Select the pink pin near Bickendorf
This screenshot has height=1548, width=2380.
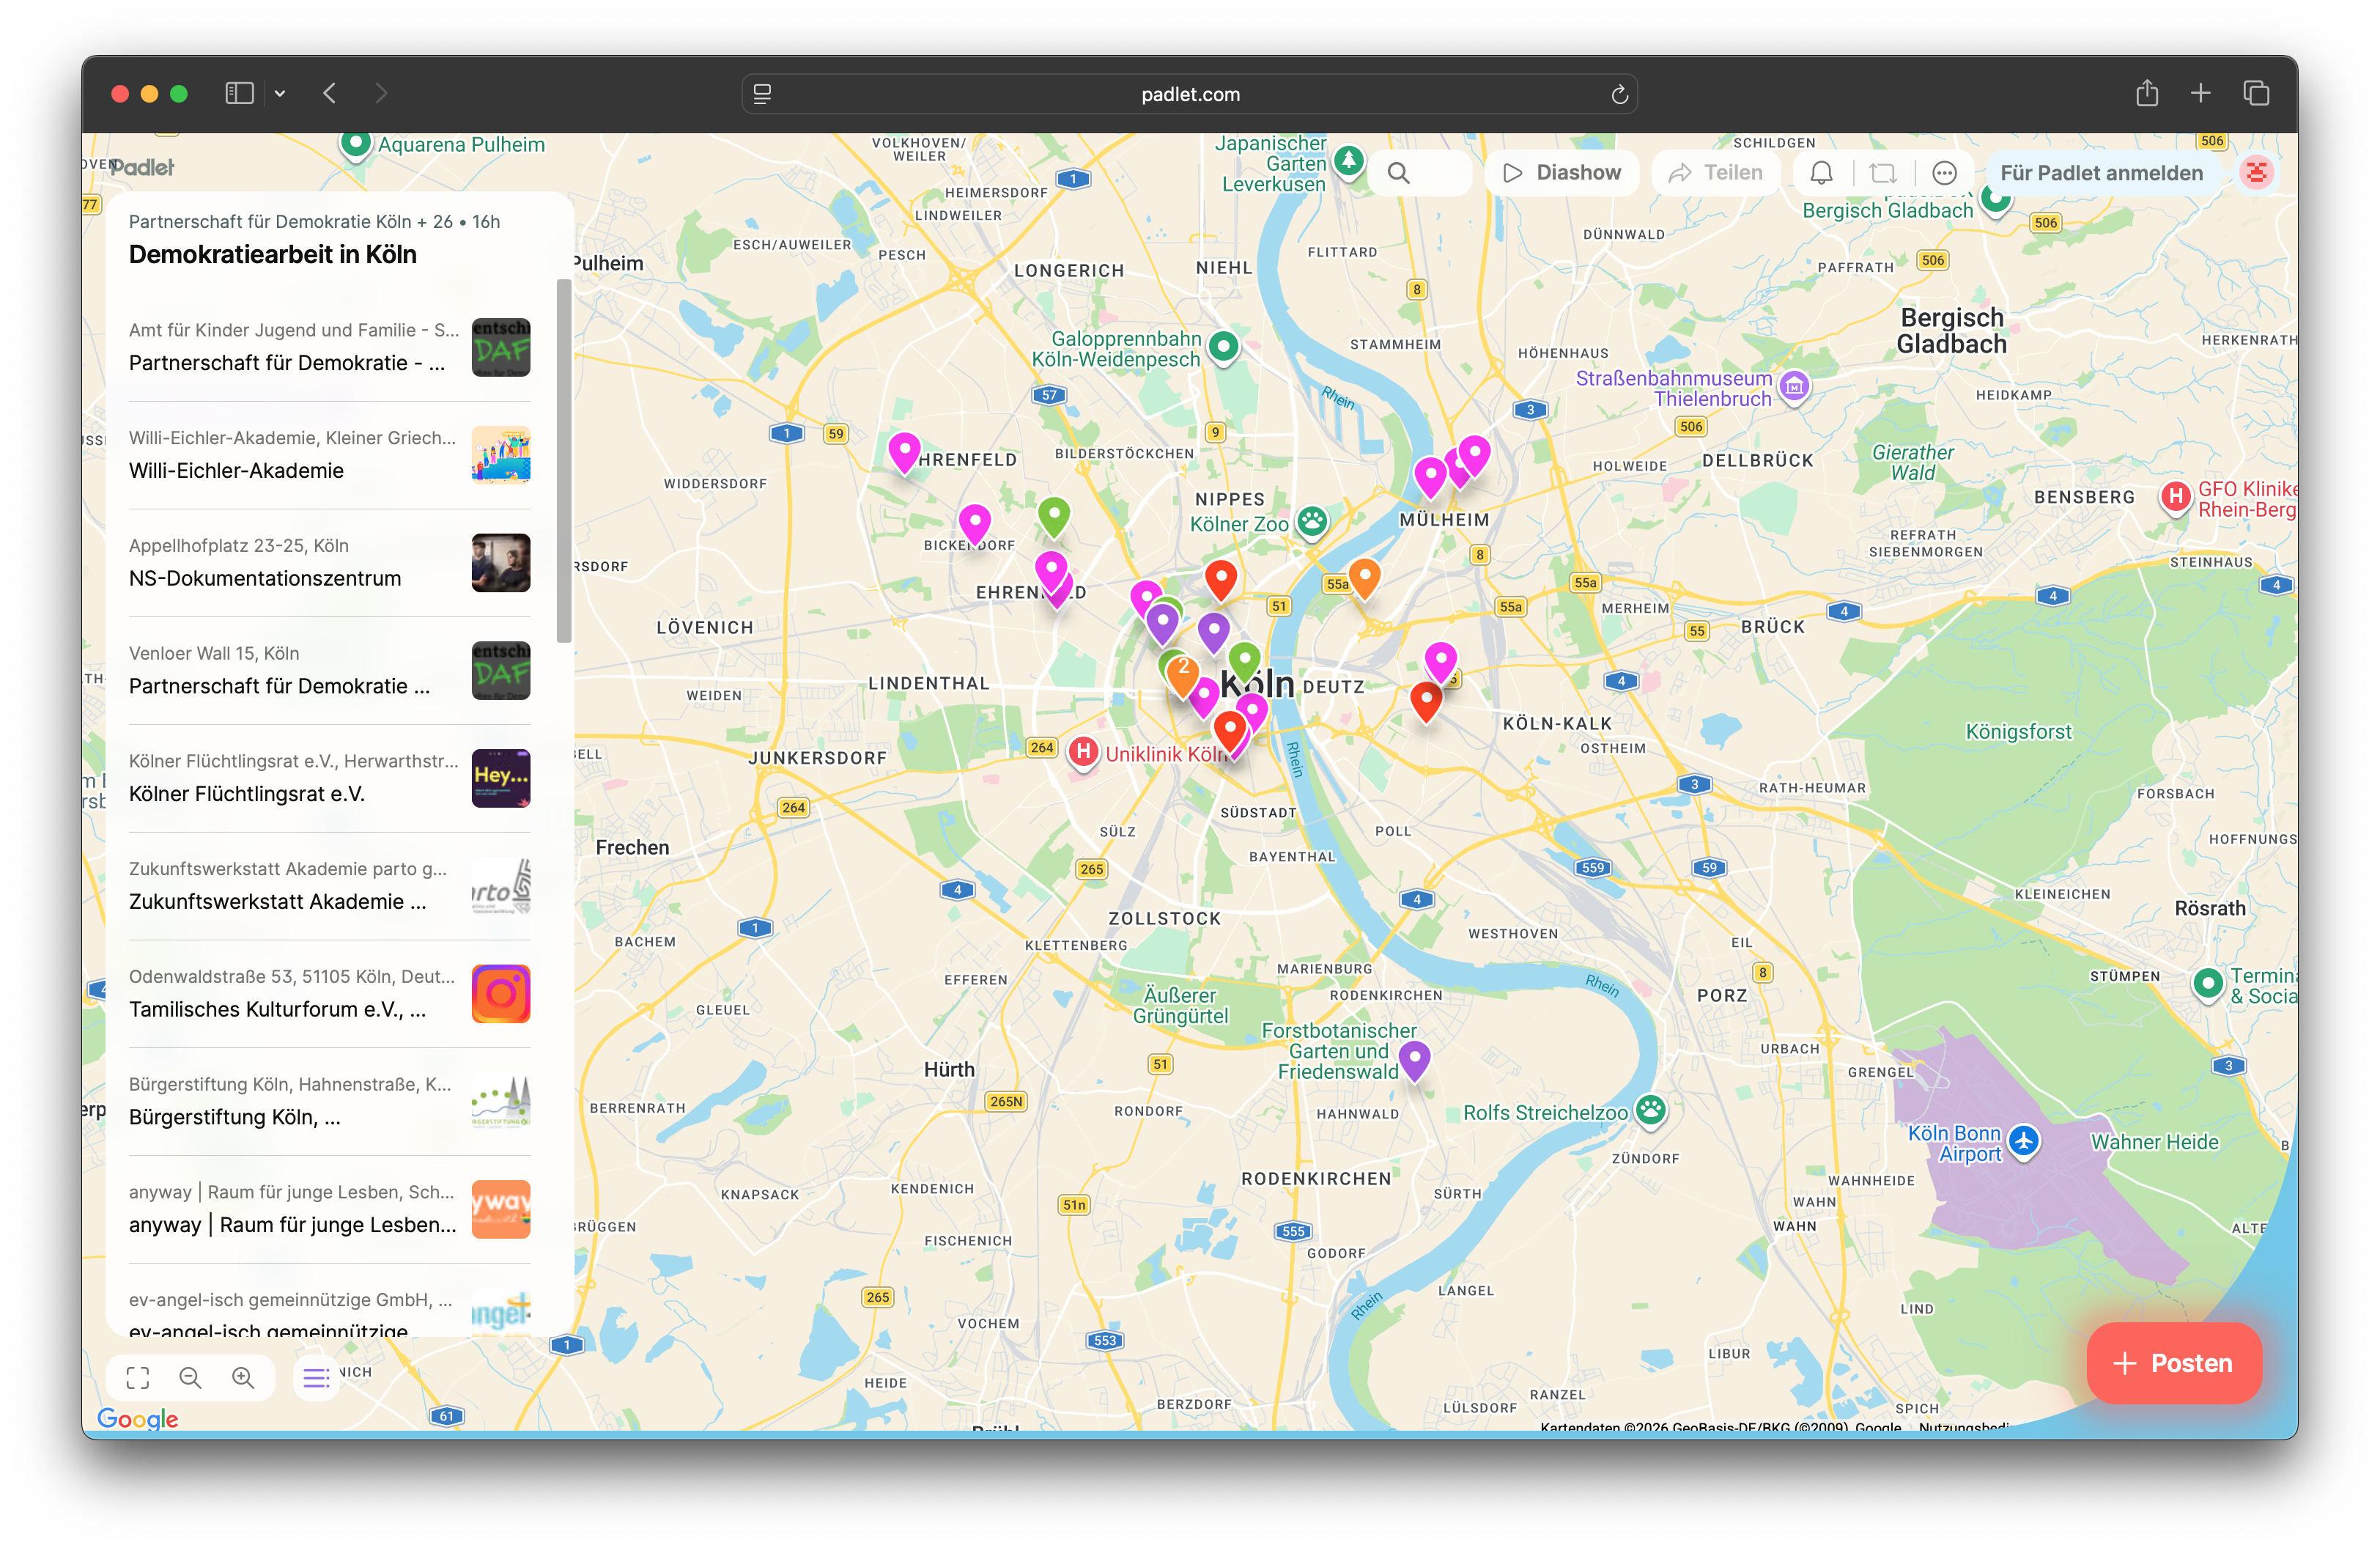pyautogui.click(x=974, y=524)
